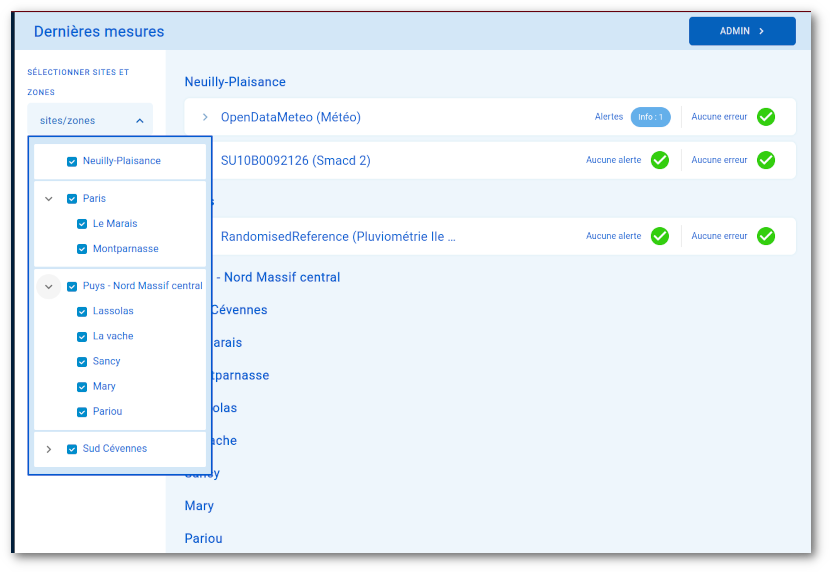Viewport: 830px width, 572px height.
Task: Click the green alert check icon for SU10B0092126
Action: pos(660,160)
